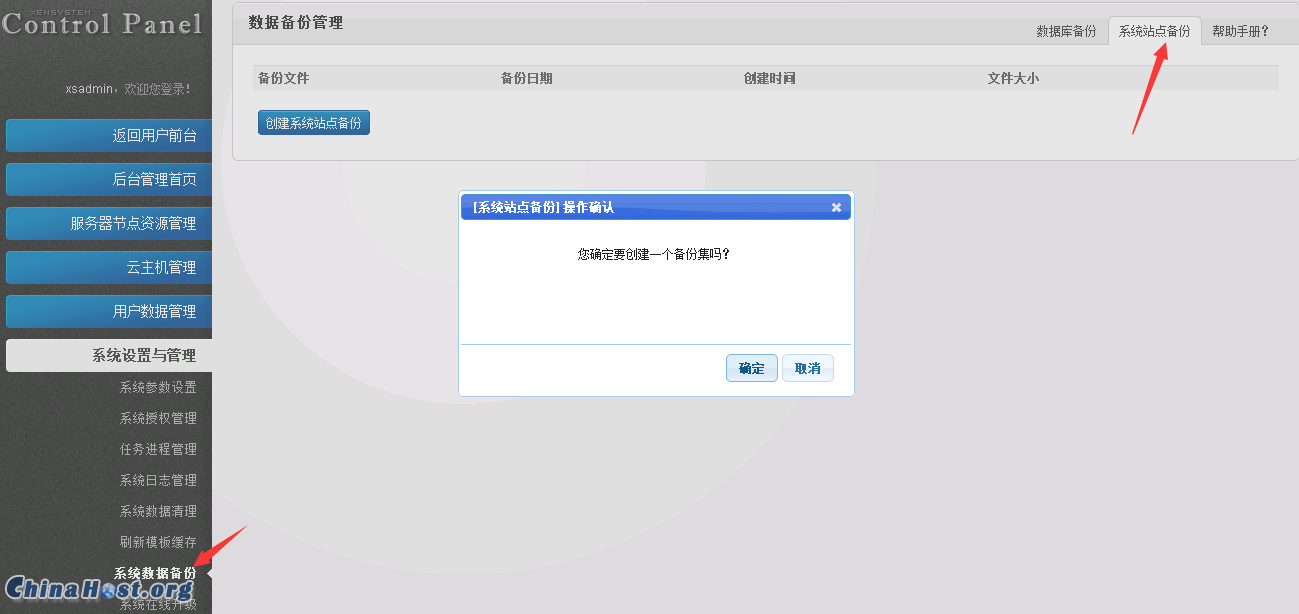Close the 操作确认 dialog with X icon
1299x614 pixels.
836,208
